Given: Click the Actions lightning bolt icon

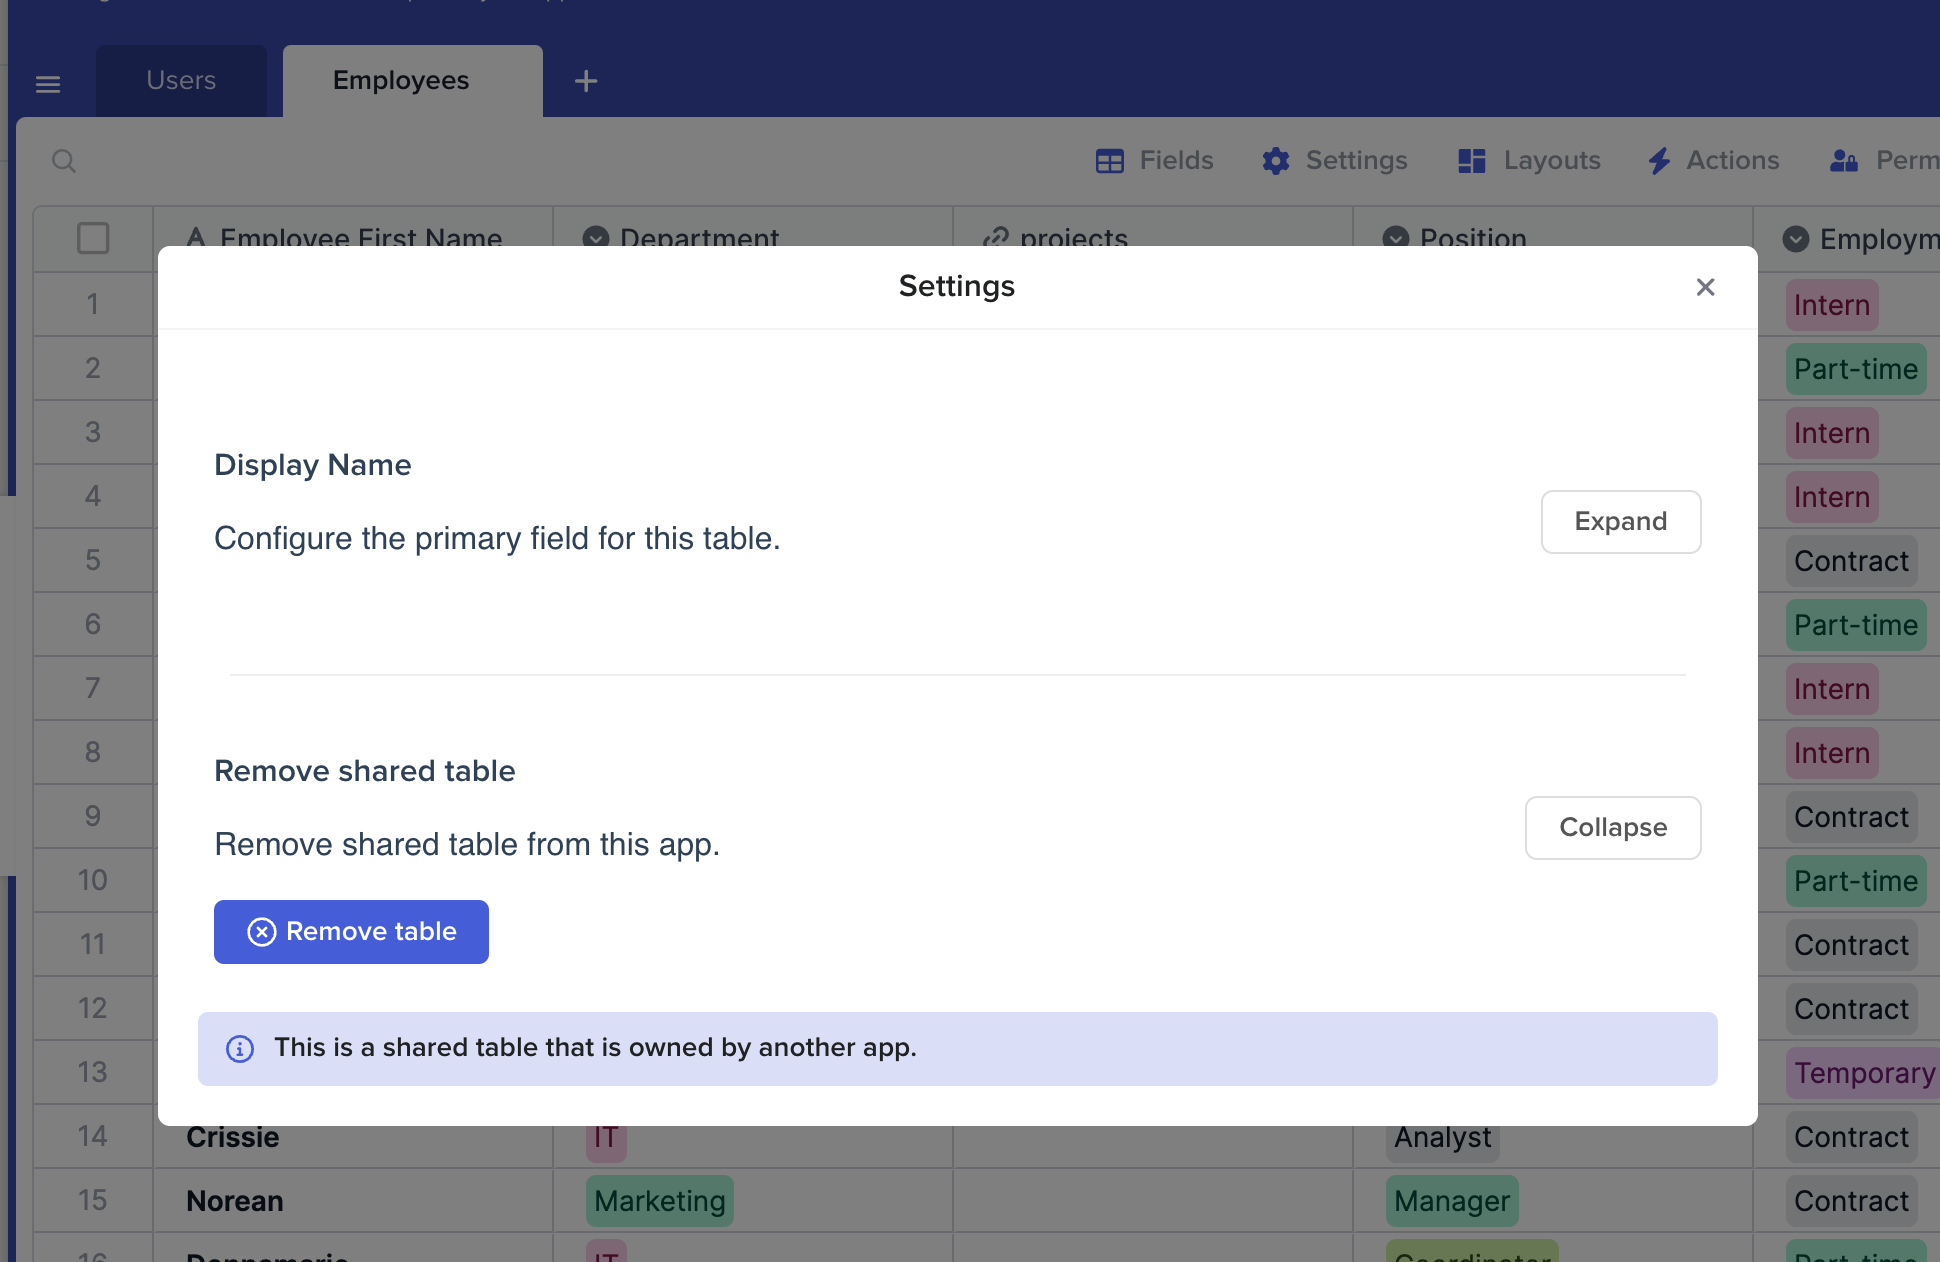Looking at the screenshot, I should [x=1659, y=161].
